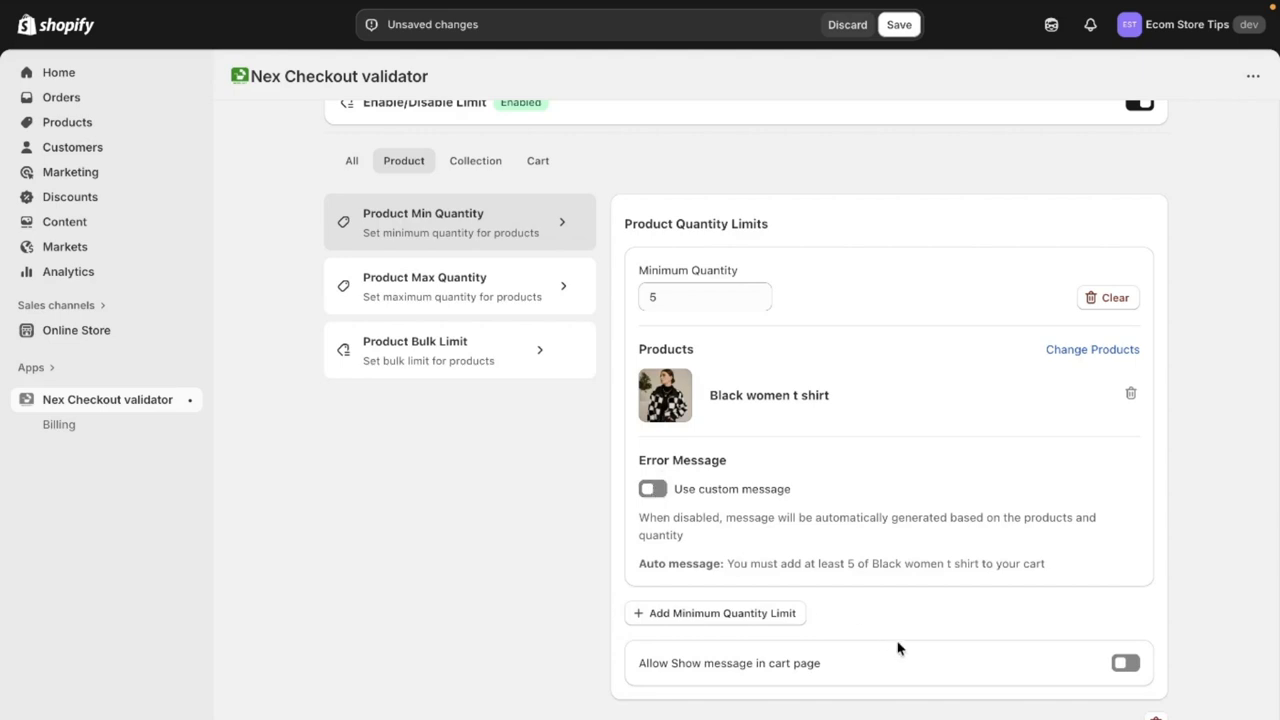Screen dimensions: 1280x720
Task: Clear the minimum quantity limit
Action: point(1108,298)
